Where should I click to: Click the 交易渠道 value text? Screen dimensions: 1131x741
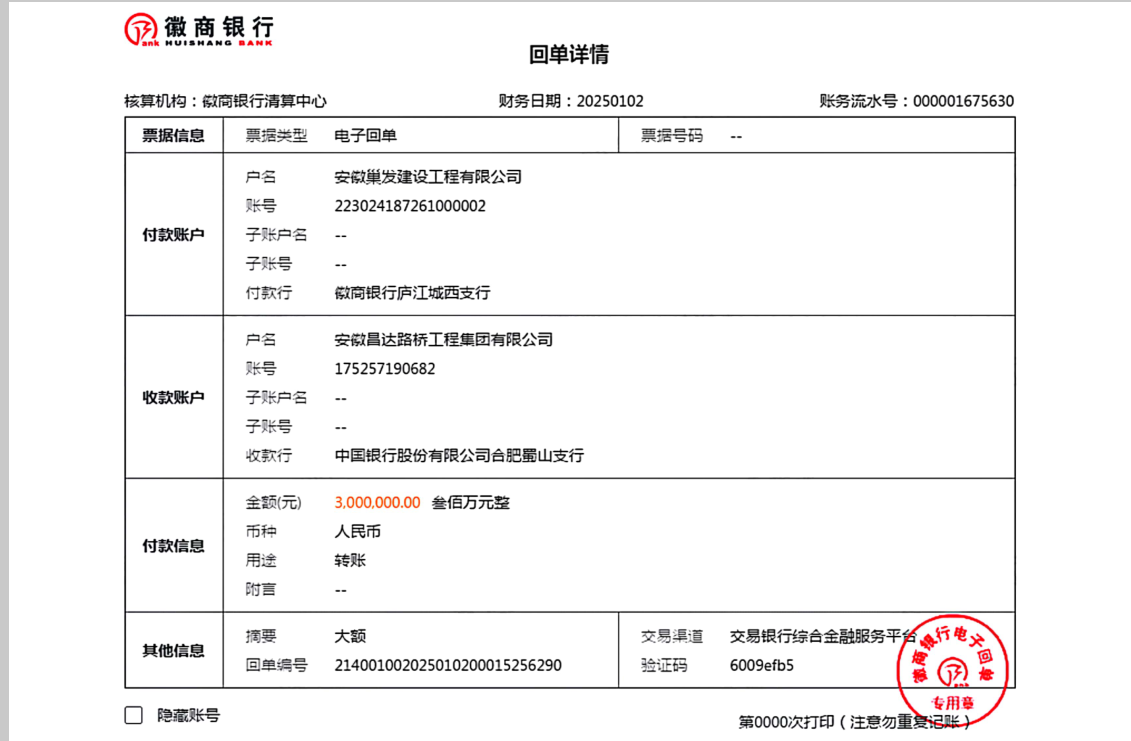point(820,636)
